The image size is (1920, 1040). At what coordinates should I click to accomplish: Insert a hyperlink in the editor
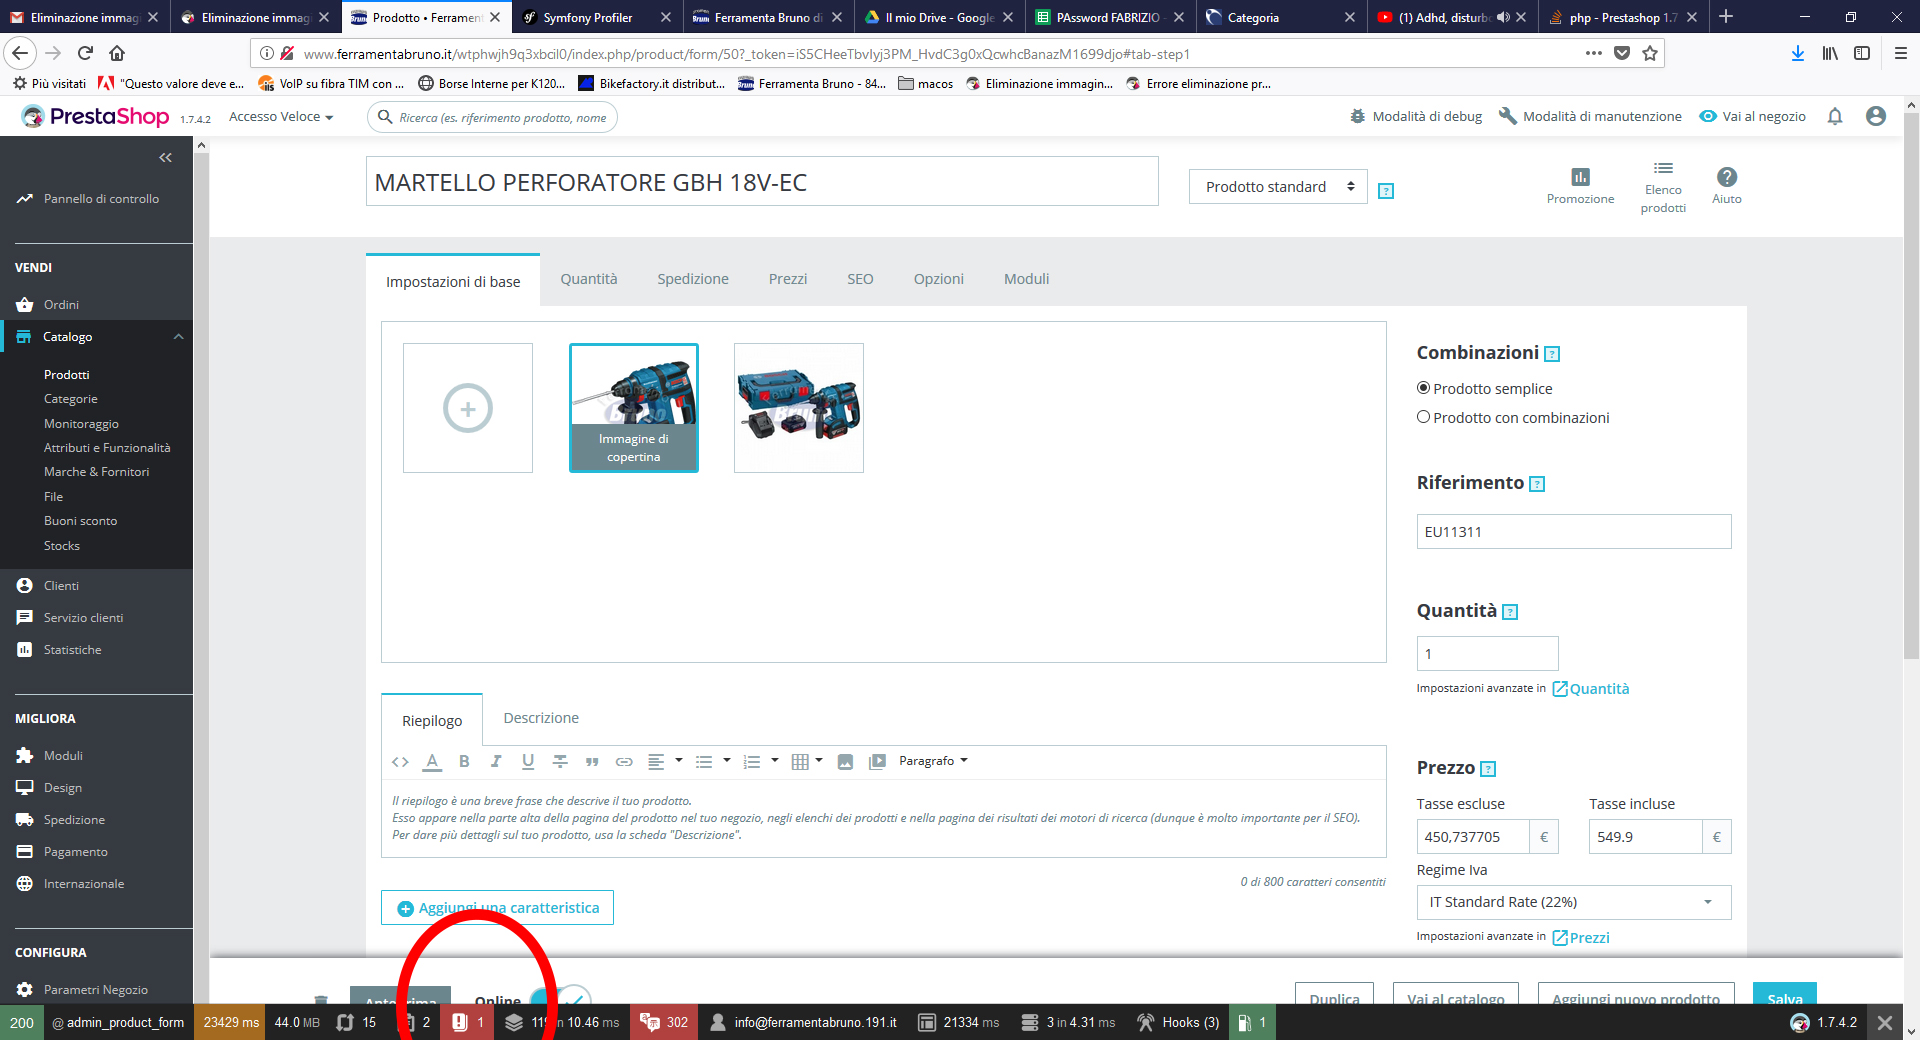624,762
